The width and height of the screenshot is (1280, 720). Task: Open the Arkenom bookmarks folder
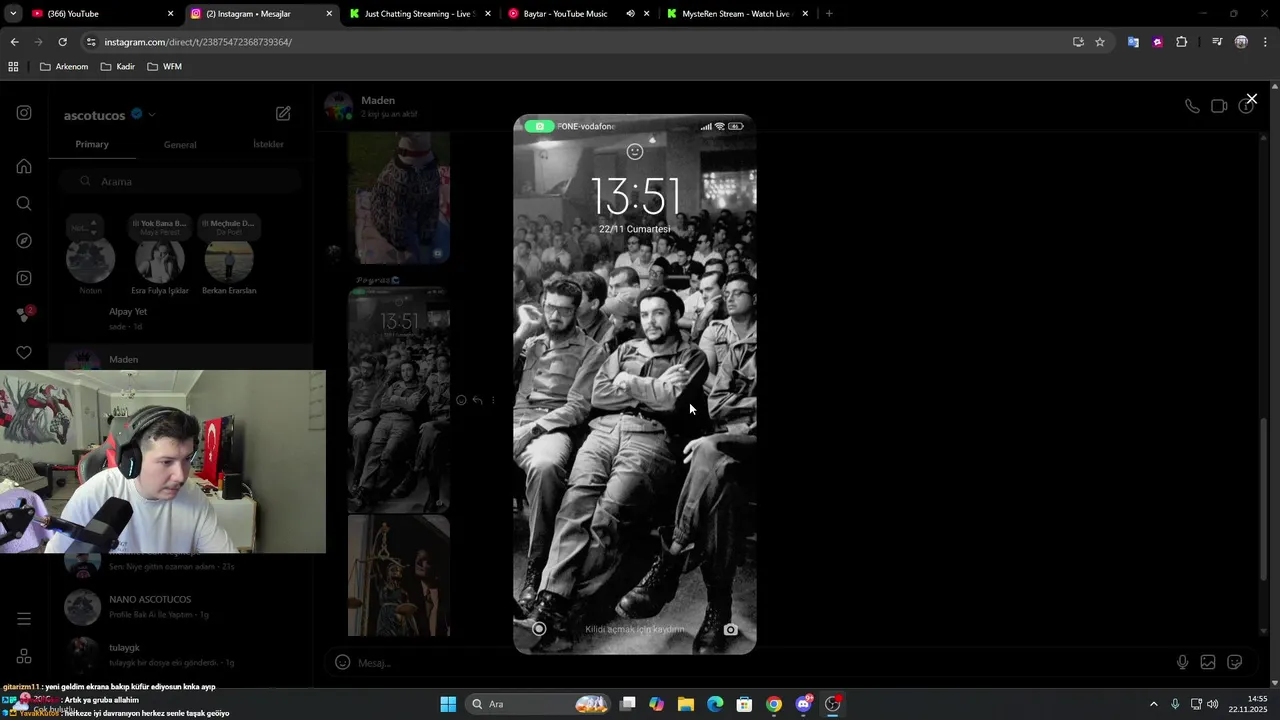64,67
